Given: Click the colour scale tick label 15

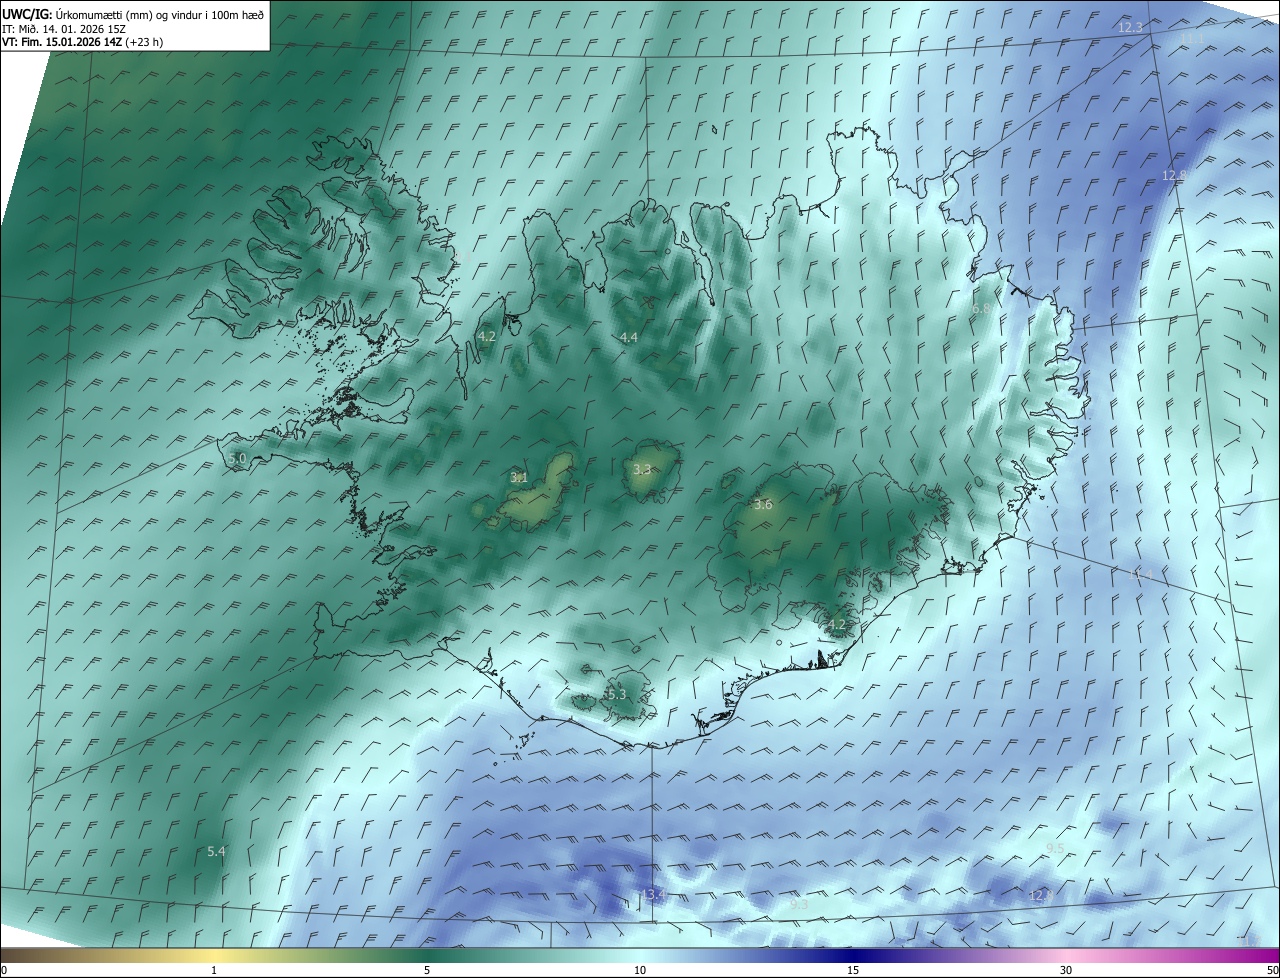Looking at the screenshot, I should 853,970.
